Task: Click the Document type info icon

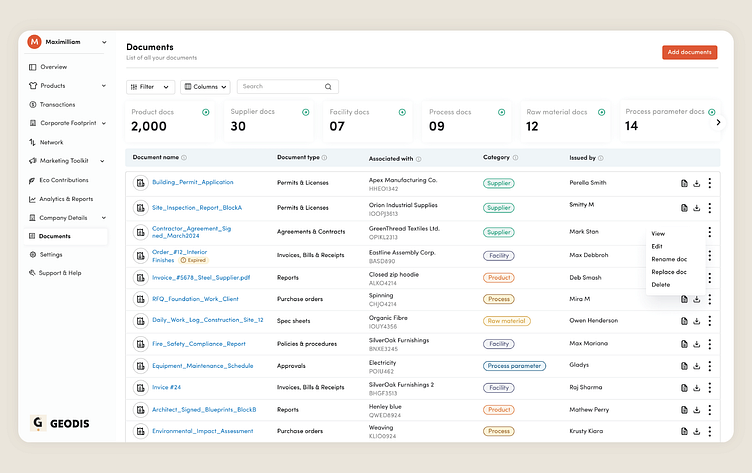Action: point(325,158)
